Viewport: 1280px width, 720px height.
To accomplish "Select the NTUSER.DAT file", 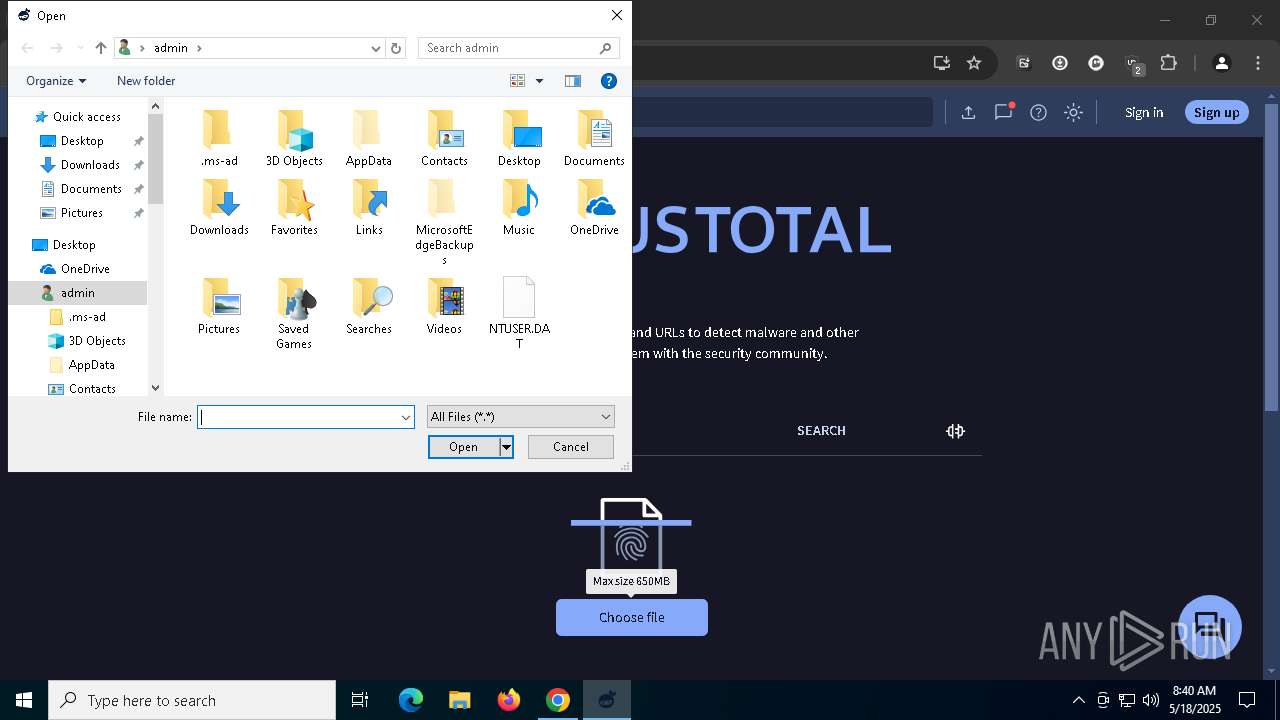I will click(x=519, y=314).
